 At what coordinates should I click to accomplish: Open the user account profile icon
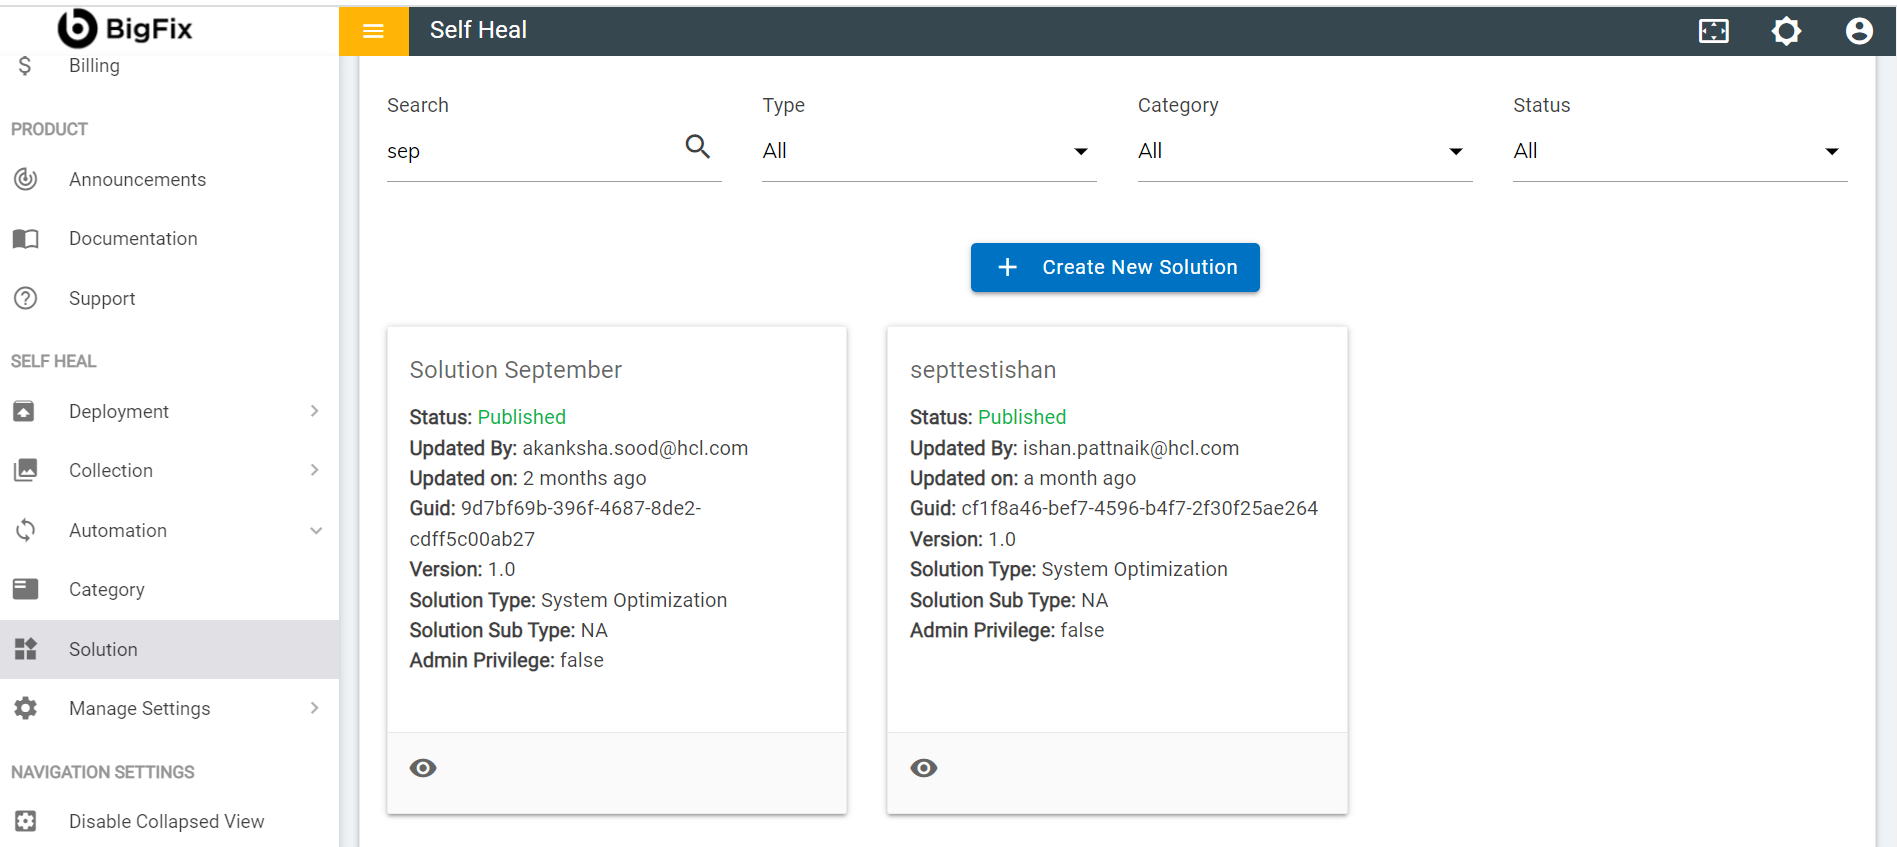tap(1858, 31)
